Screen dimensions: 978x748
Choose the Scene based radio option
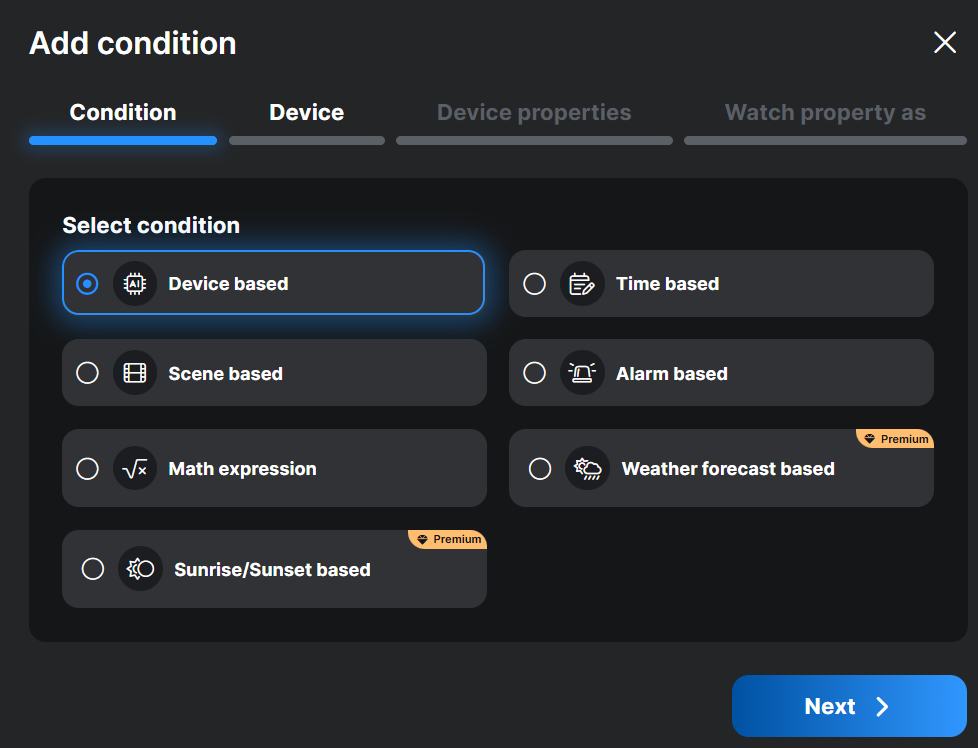click(88, 374)
